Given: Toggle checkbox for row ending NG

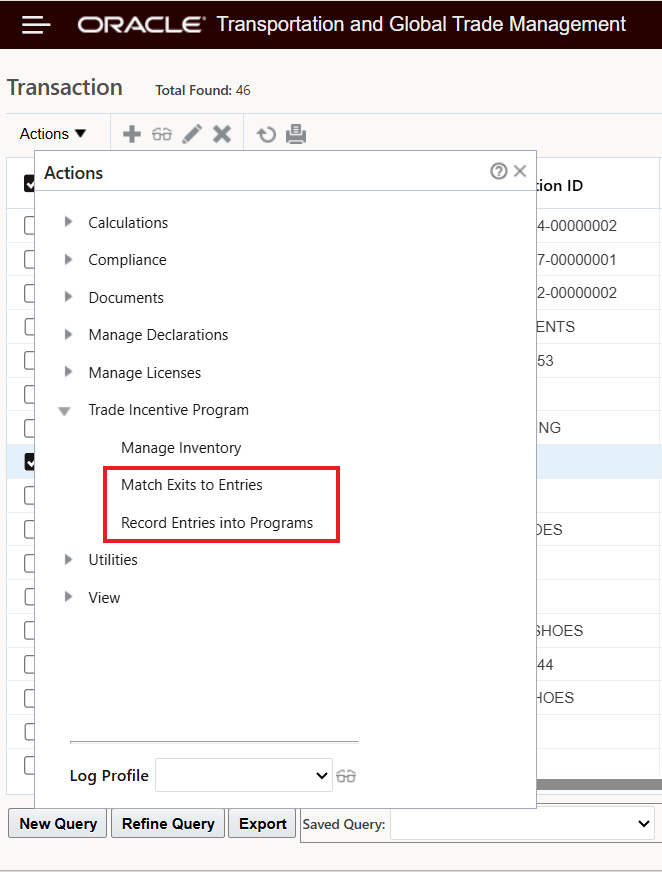Looking at the screenshot, I should [x=29, y=428].
